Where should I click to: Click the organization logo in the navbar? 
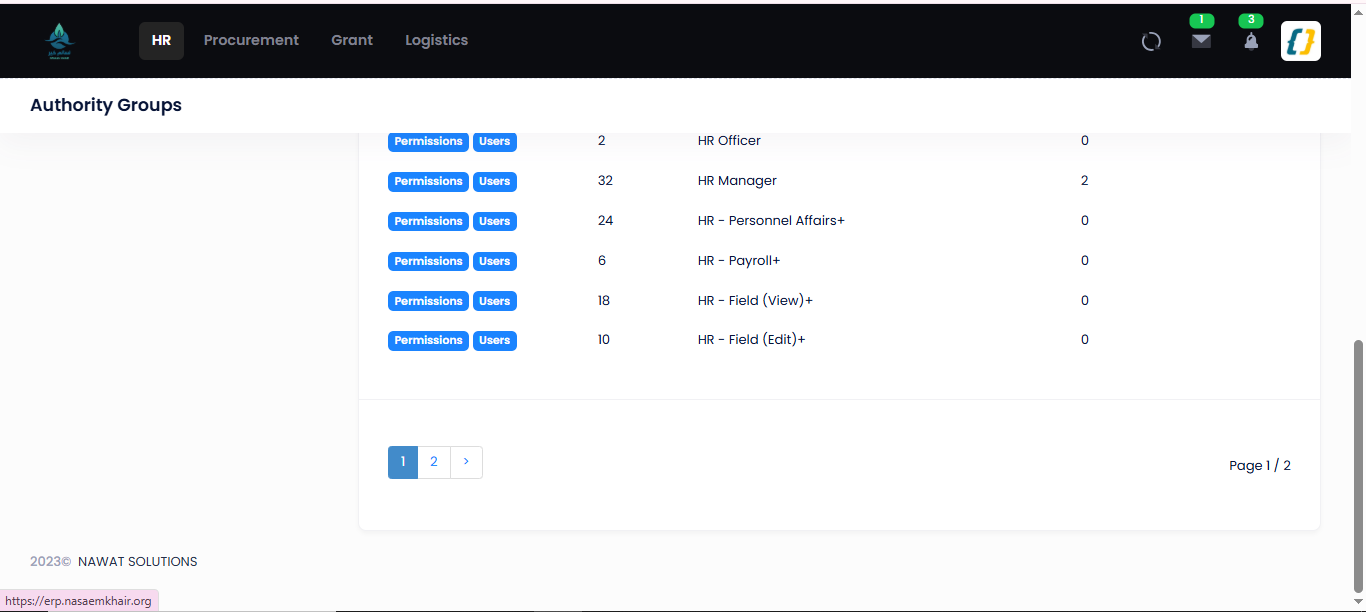coord(59,41)
